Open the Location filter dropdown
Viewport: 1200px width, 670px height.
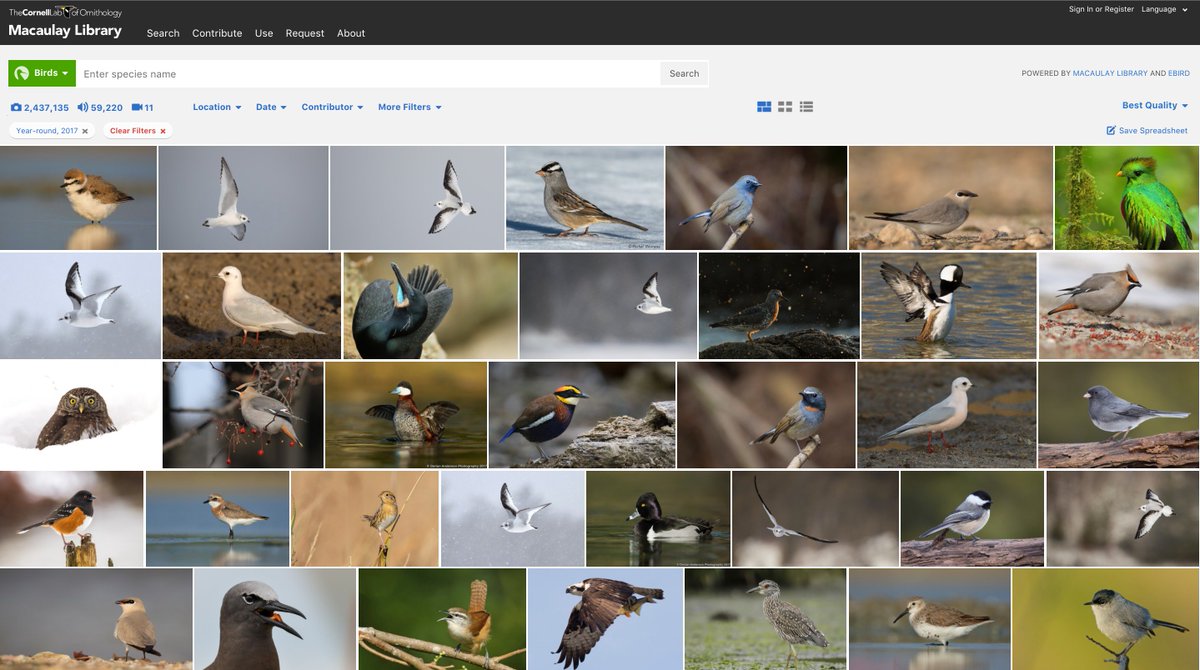coord(217,107)
